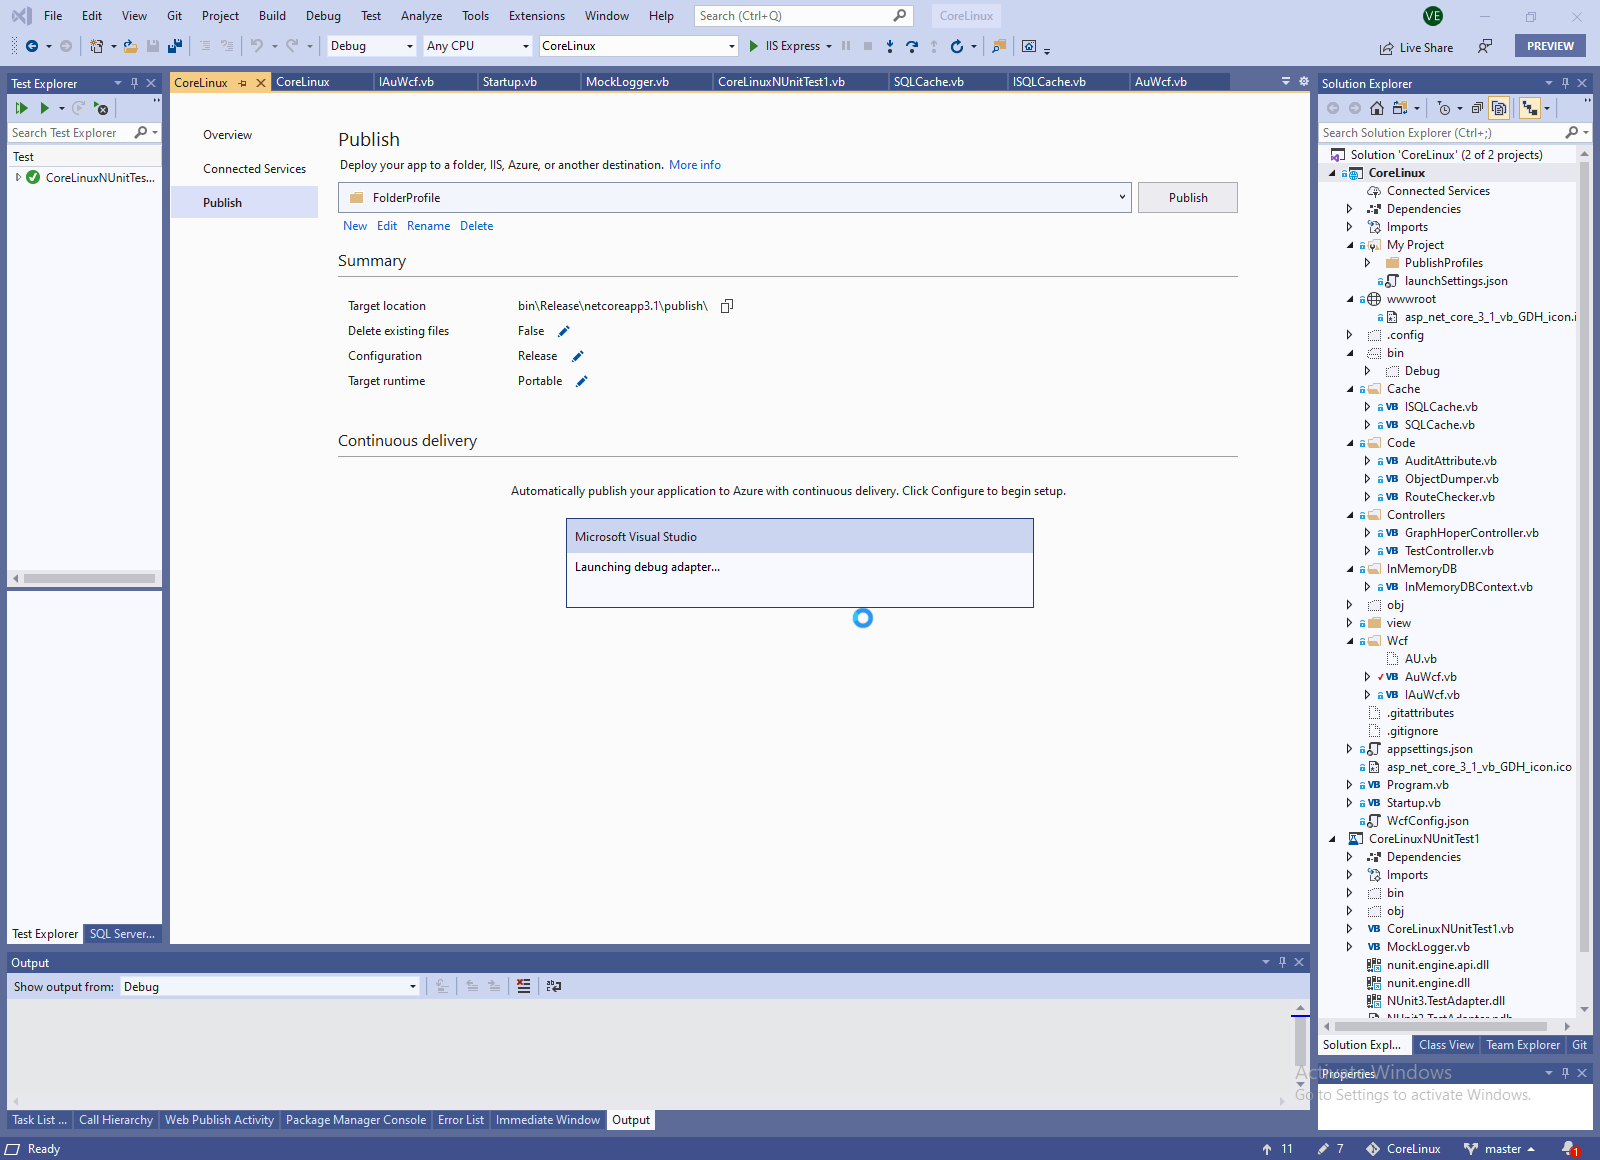Toggle auto-hide pin on Properties panel

click(1565, 1073)
